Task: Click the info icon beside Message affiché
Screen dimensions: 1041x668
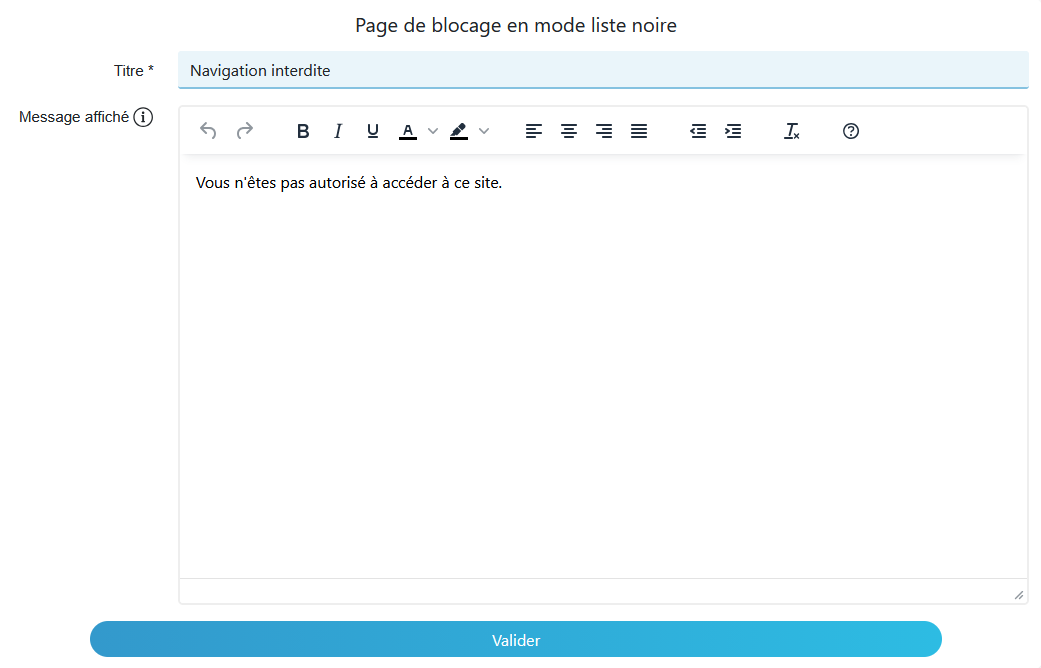Action: tap(143, 117)
